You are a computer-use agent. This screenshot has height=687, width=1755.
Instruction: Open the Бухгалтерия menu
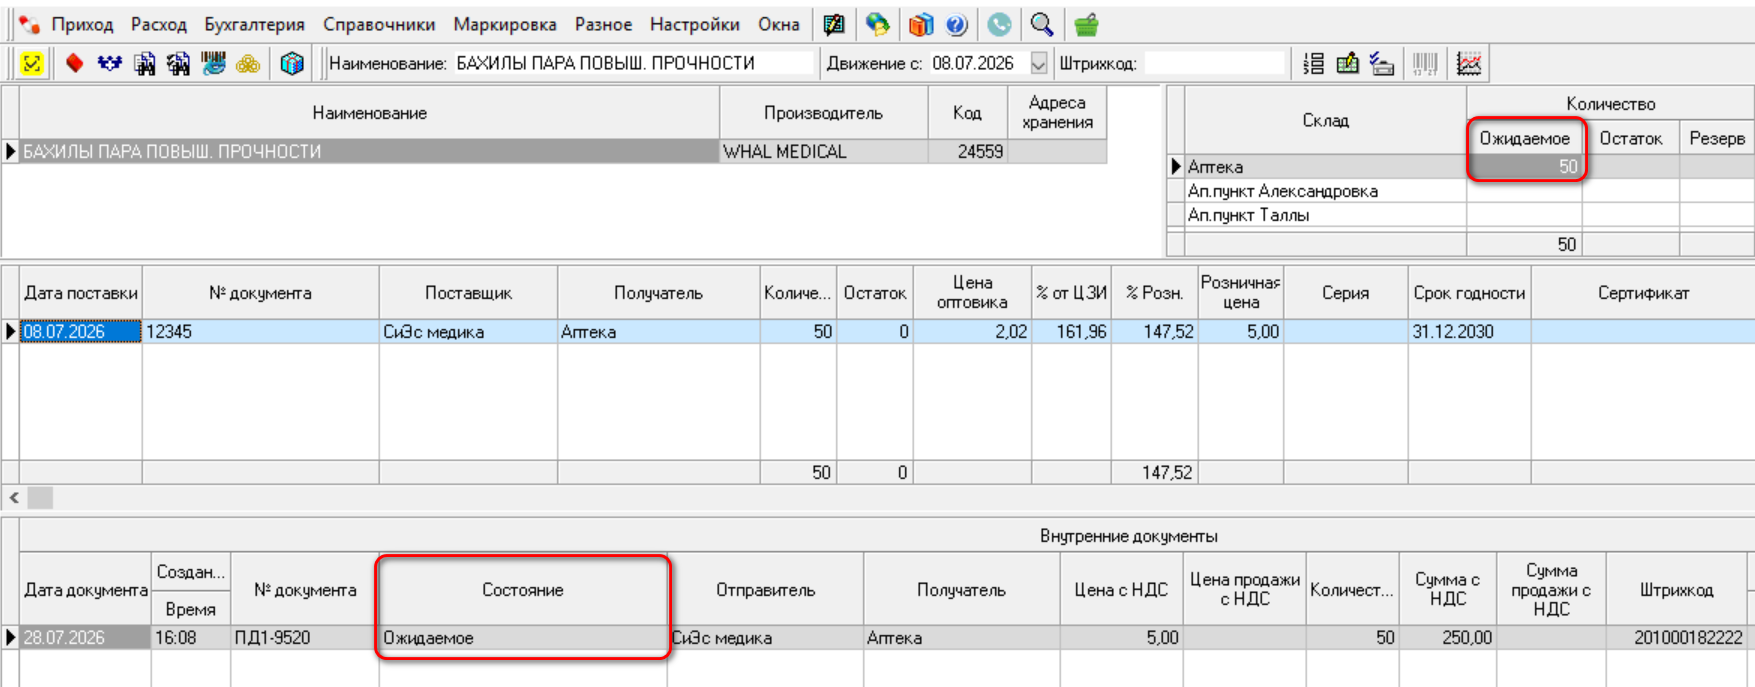pyautogui.click(x=254, y=25)
